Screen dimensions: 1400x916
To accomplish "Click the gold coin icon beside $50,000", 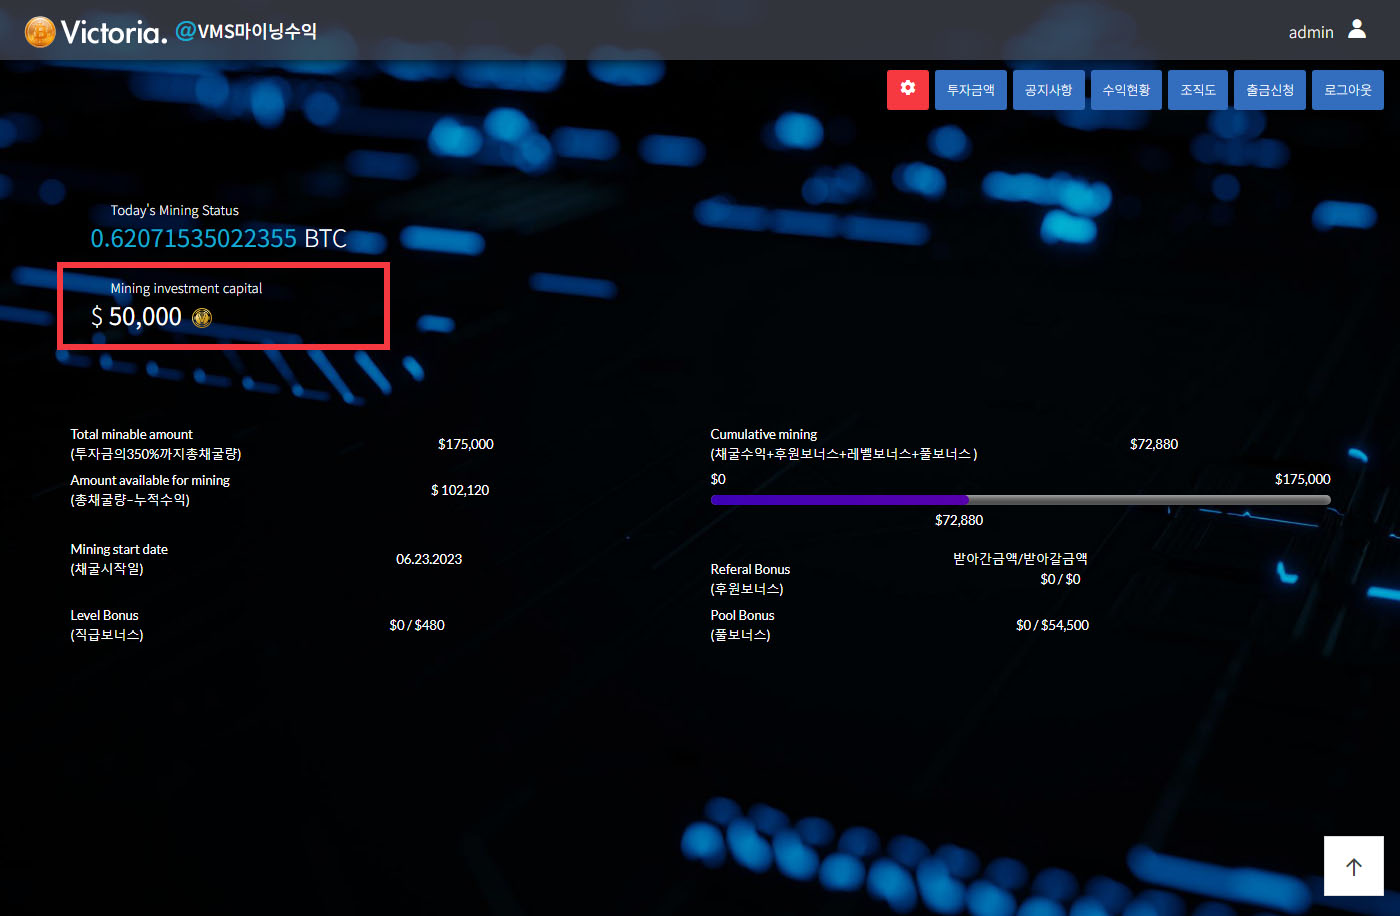I will point(202,318).
